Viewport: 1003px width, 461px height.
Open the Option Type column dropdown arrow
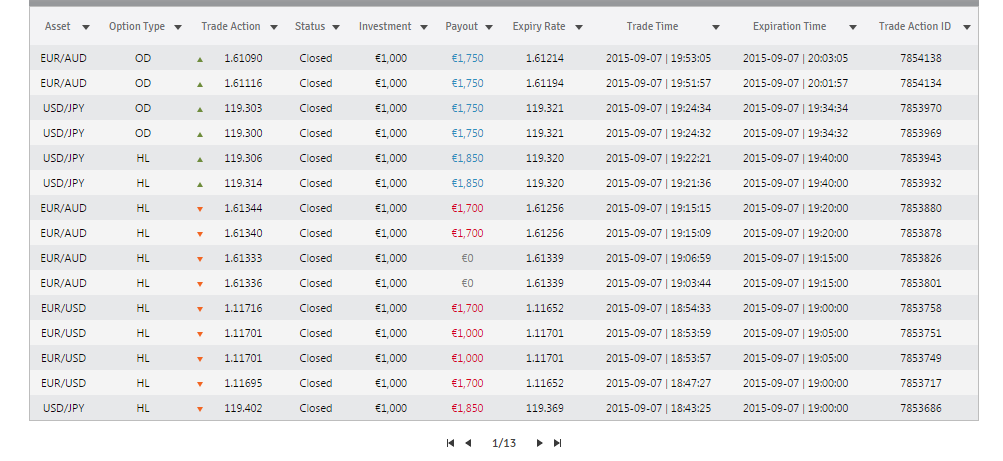click(178, 27)
